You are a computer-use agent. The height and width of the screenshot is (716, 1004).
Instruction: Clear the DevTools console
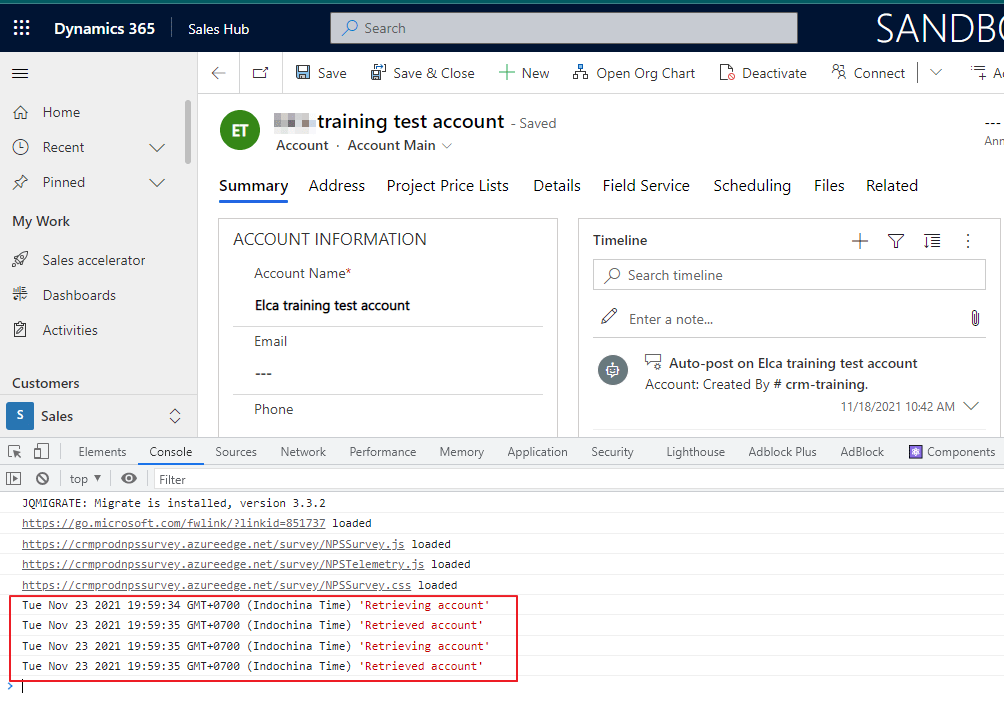pyautogui.click(x=41, y=478)
